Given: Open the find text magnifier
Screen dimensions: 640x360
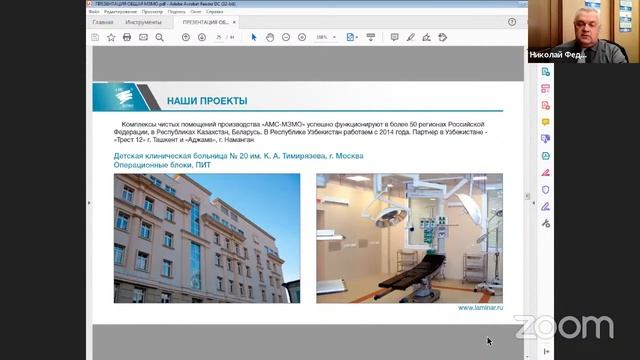Looking at the screenshot, I should point(160,37).
